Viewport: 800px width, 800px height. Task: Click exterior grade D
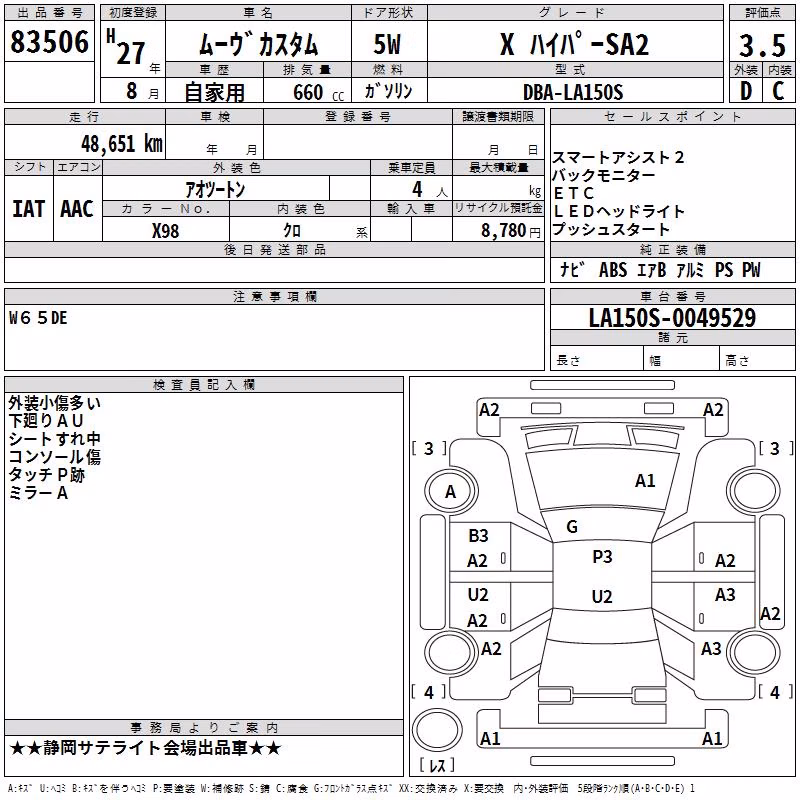click(x=746, y=91)
